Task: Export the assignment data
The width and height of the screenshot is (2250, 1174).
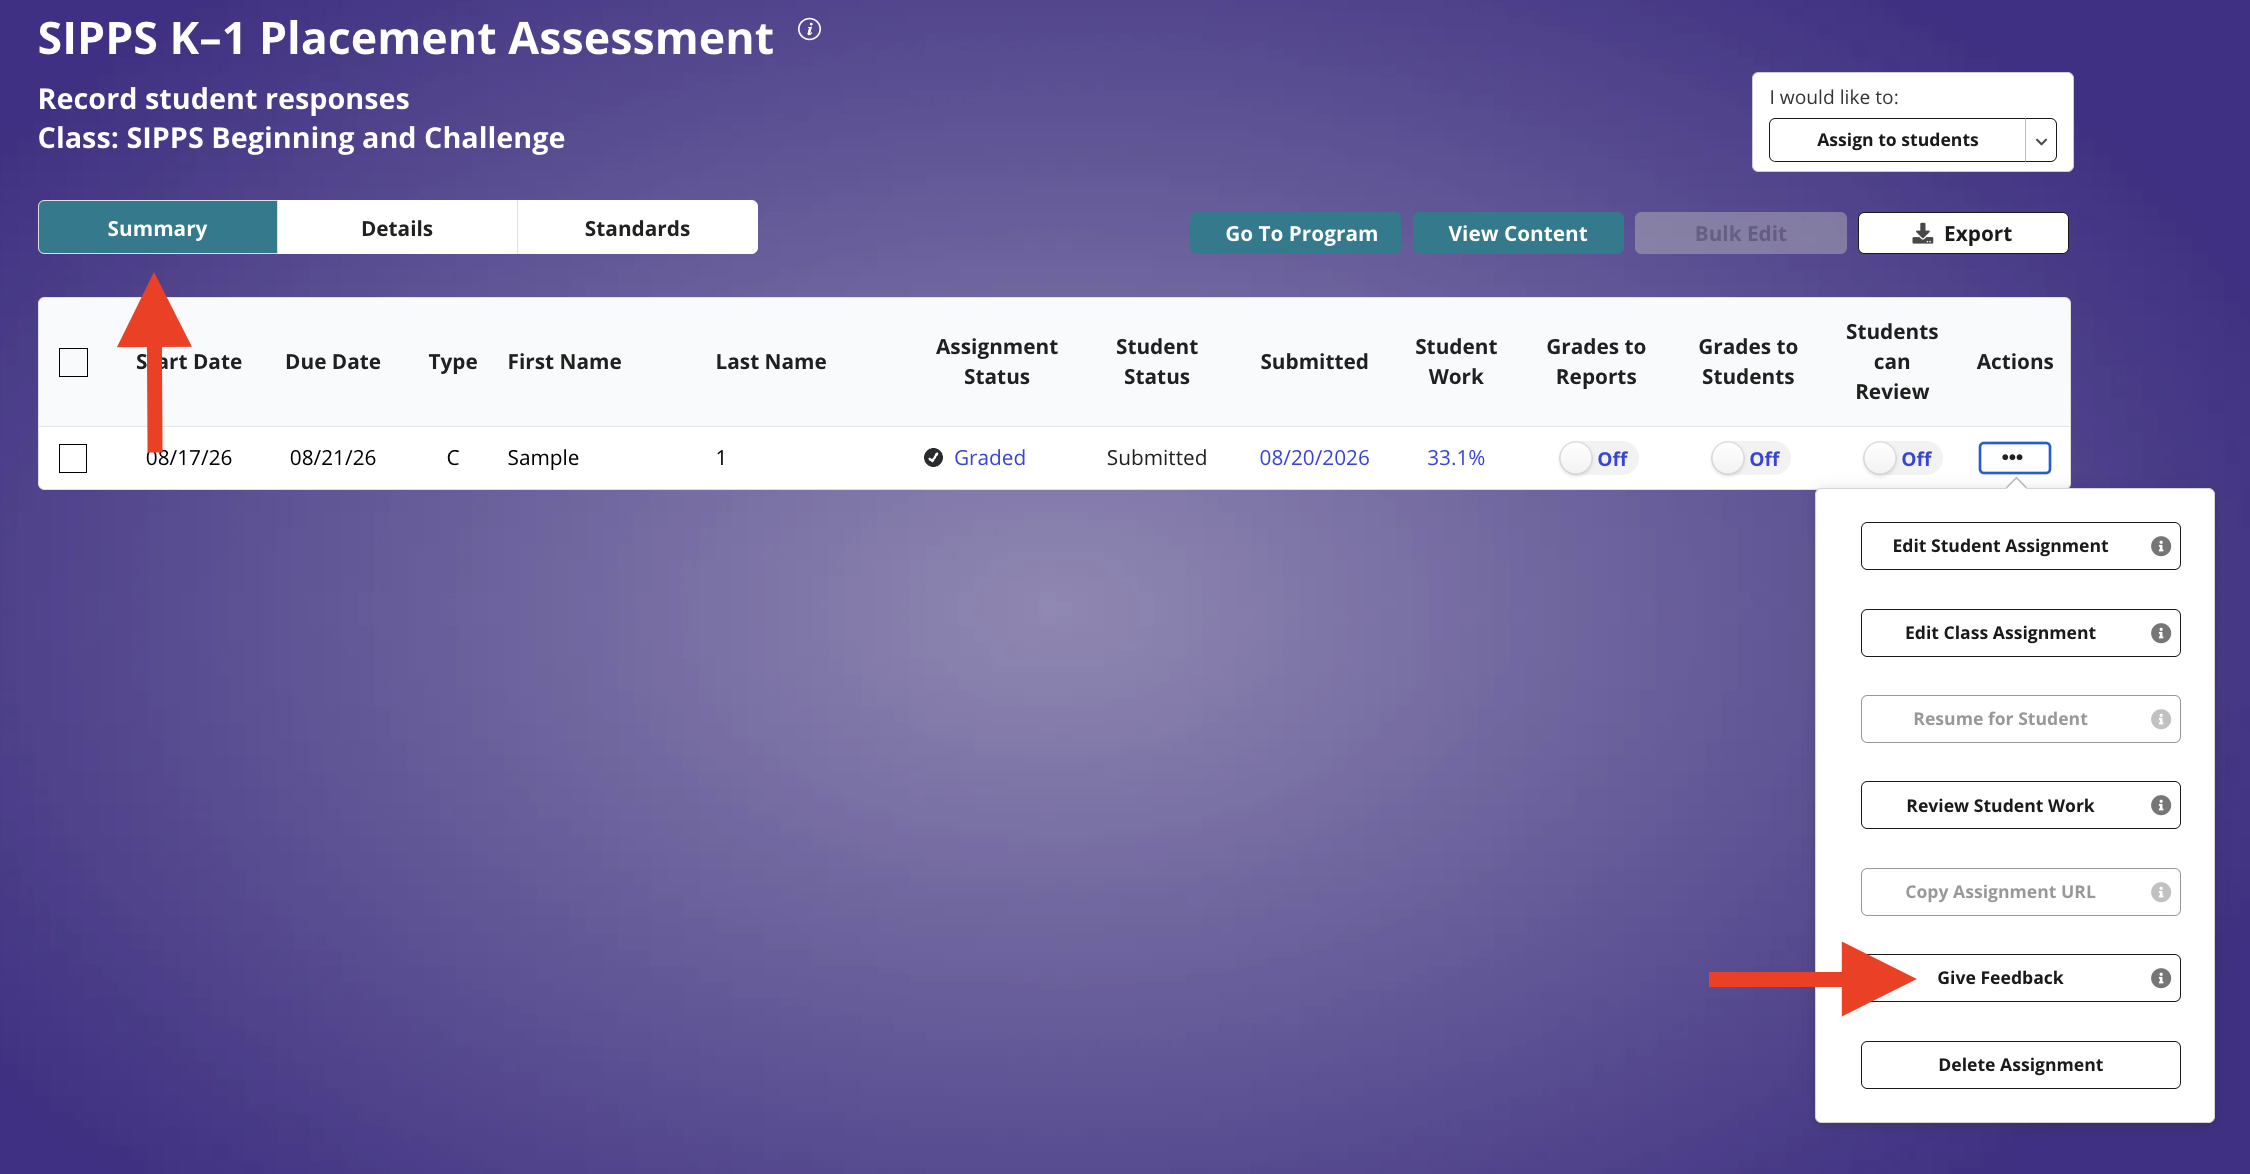Action: [1963, 233]
